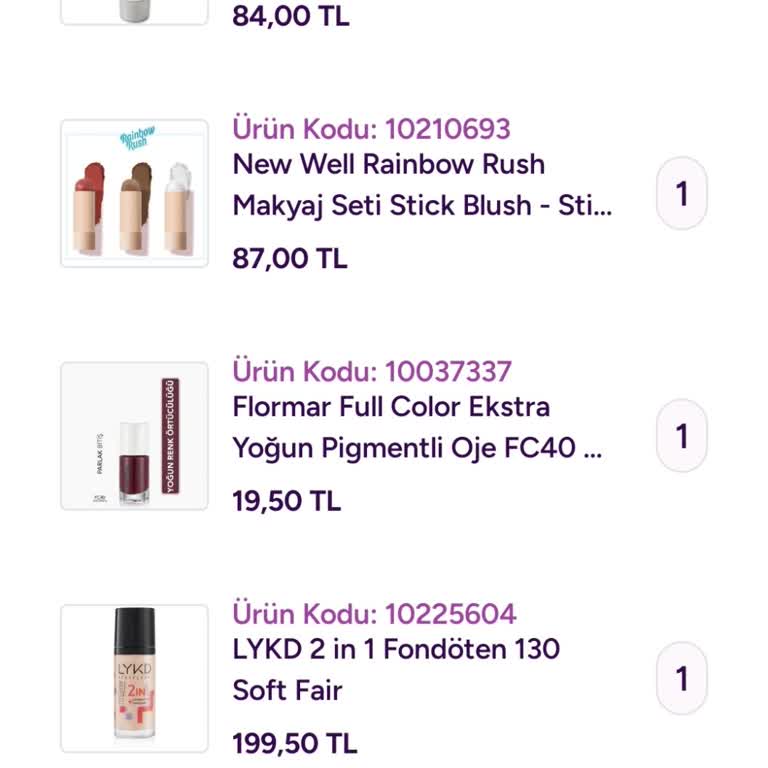Tap the 'Soft Fair' shade text
The width and height of the screenshot is (768, 768).
(x=288, y=690)
